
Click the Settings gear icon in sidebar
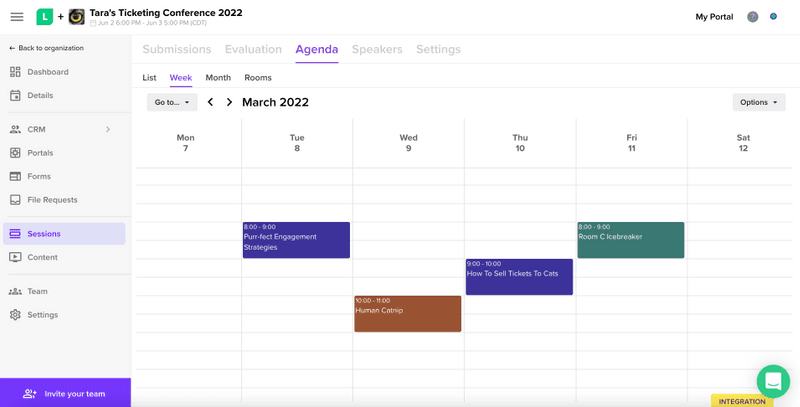point(15,315)
